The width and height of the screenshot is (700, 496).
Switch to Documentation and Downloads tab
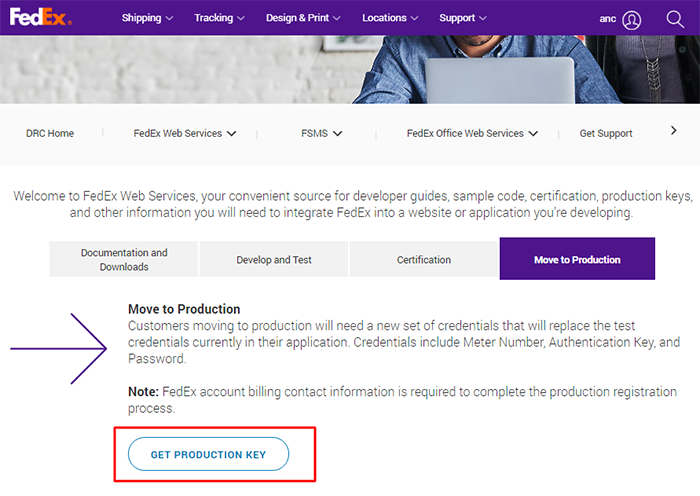pyautogui.click(x=124, y=259)
